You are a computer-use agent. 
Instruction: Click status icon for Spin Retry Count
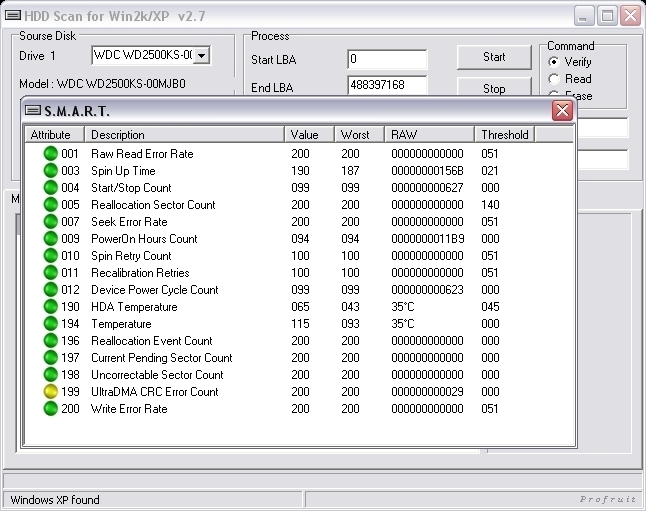pos(51,256)
